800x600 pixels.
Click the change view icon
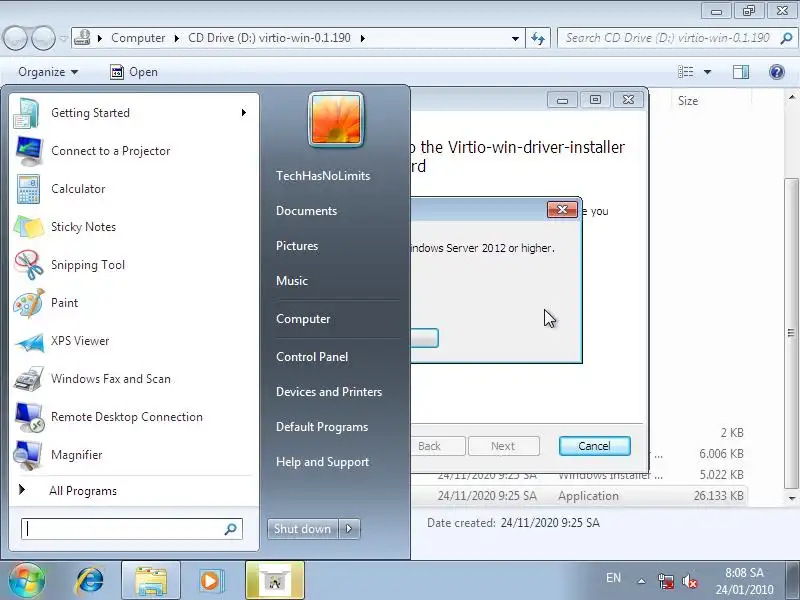pyautogui.click(x=686, y=72)
